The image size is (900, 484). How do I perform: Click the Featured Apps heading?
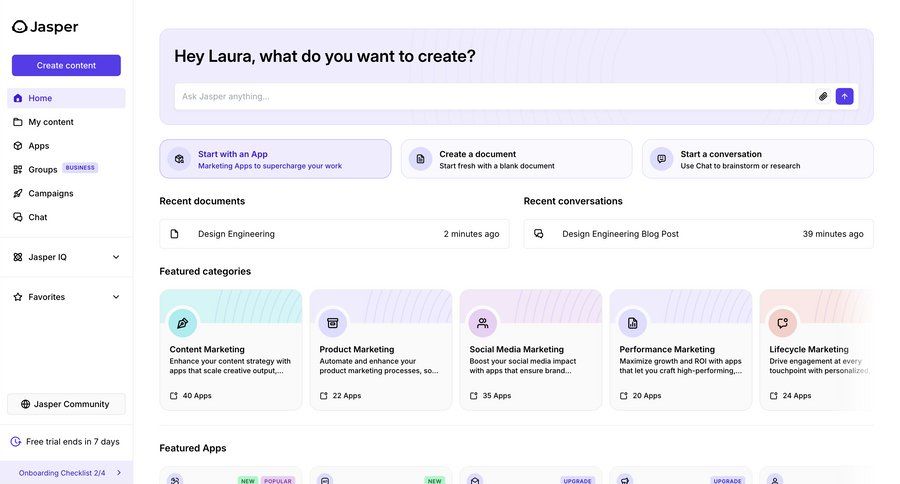tap(193, 448)
